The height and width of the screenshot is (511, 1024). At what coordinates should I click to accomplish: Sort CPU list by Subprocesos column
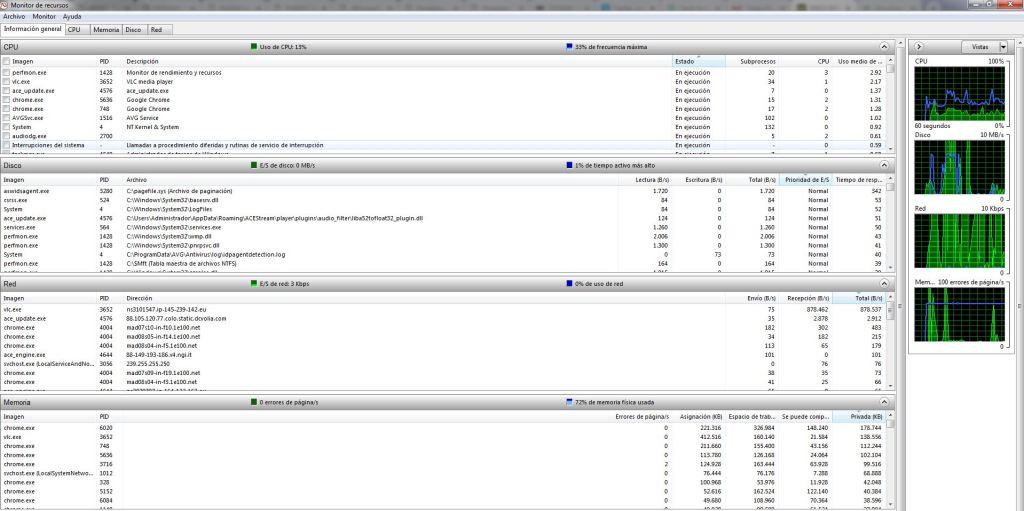click(x=751, y=61)
